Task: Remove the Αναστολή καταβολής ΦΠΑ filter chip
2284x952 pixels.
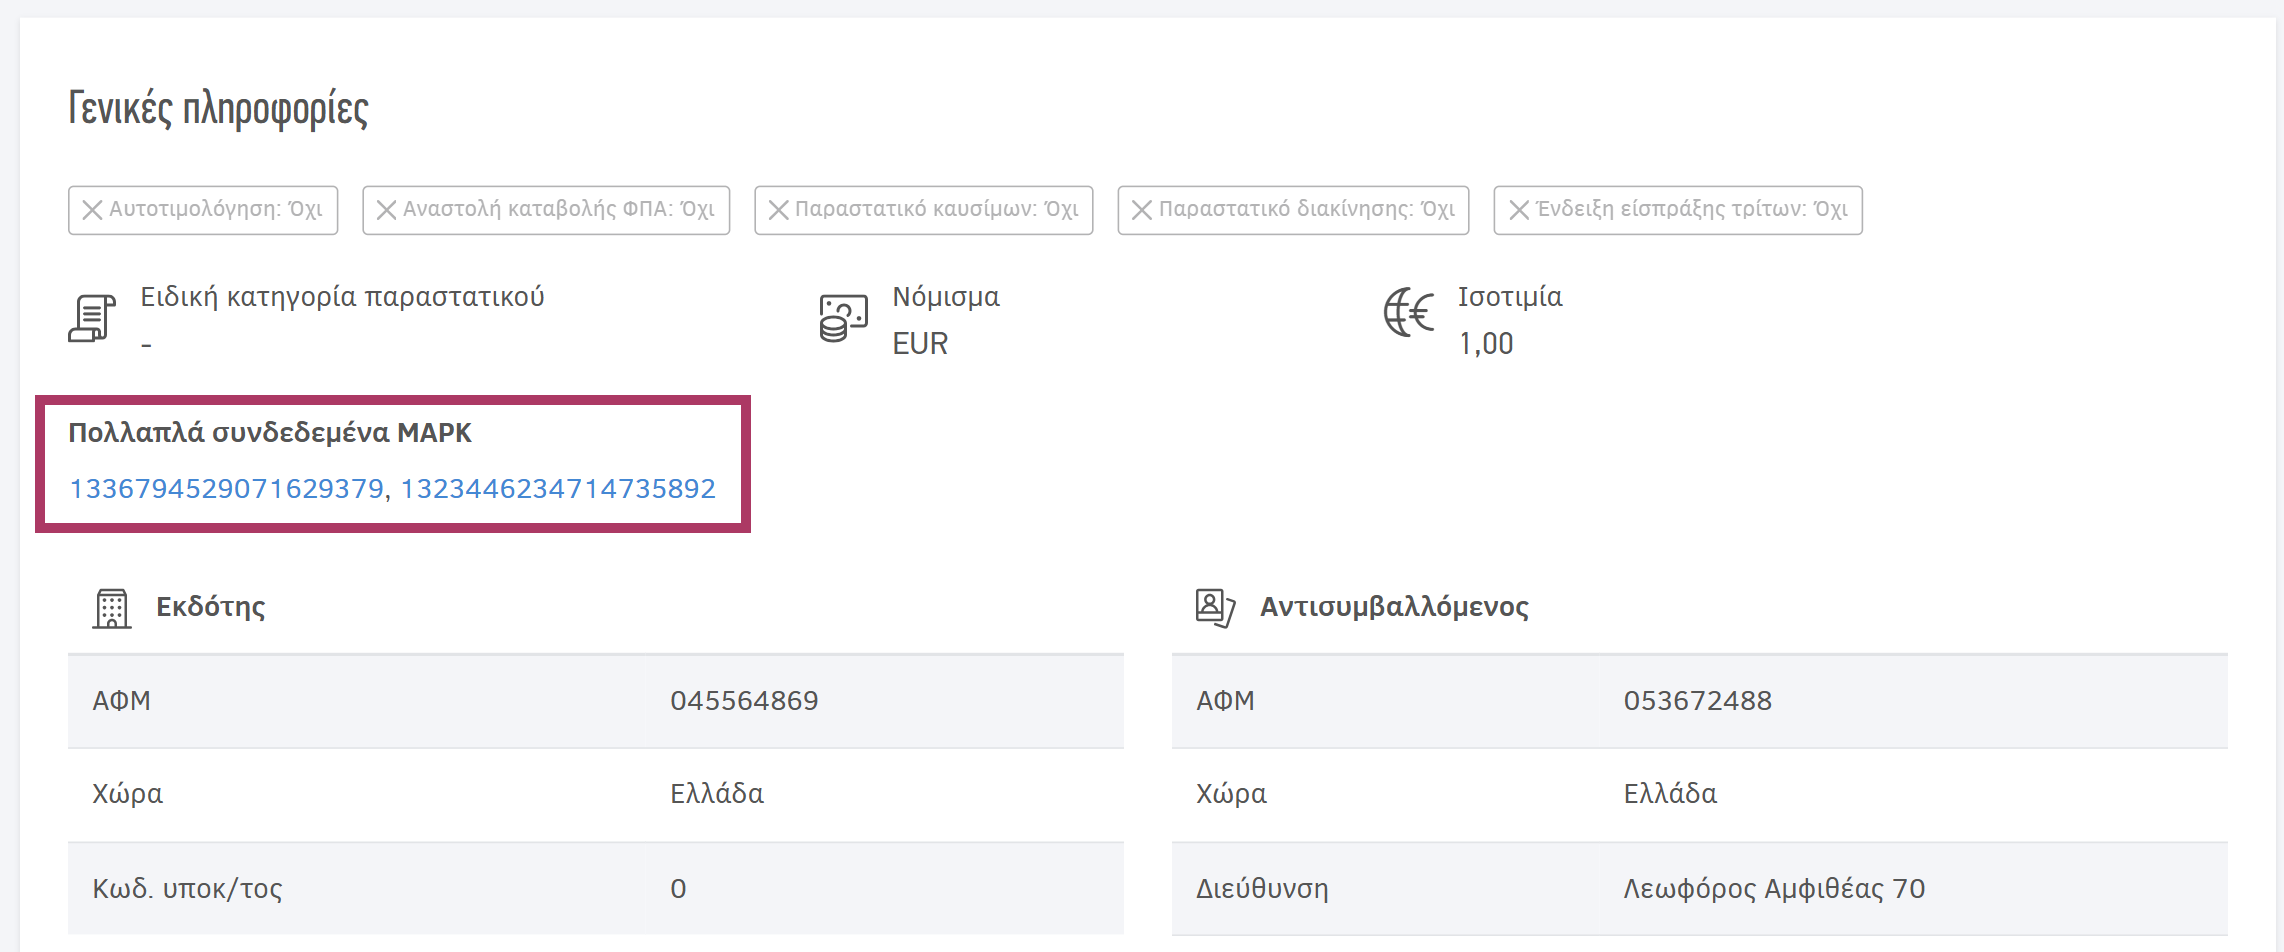Action: point(387,210)
